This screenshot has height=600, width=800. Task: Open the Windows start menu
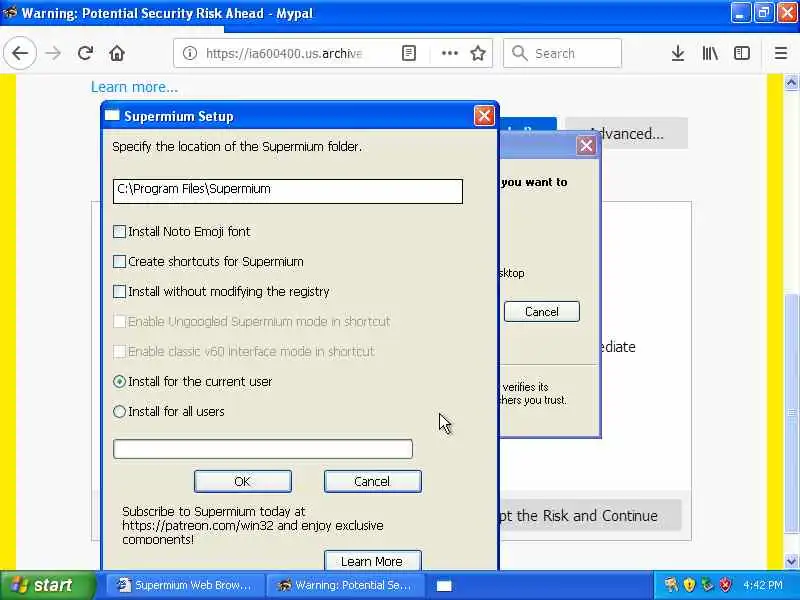click(x=47, y=585)
